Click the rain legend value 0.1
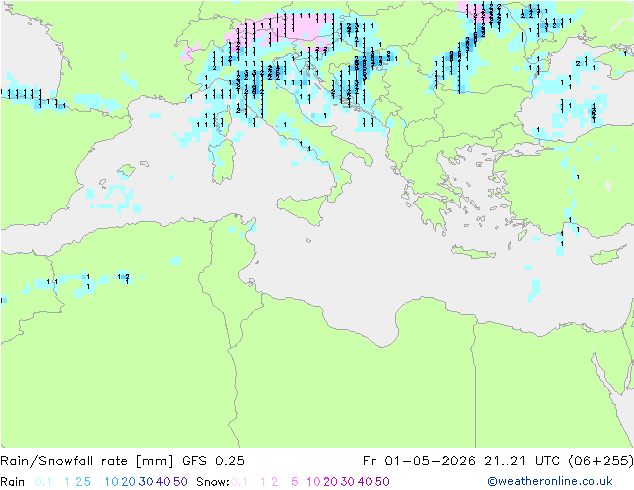 tap(43, 482)
